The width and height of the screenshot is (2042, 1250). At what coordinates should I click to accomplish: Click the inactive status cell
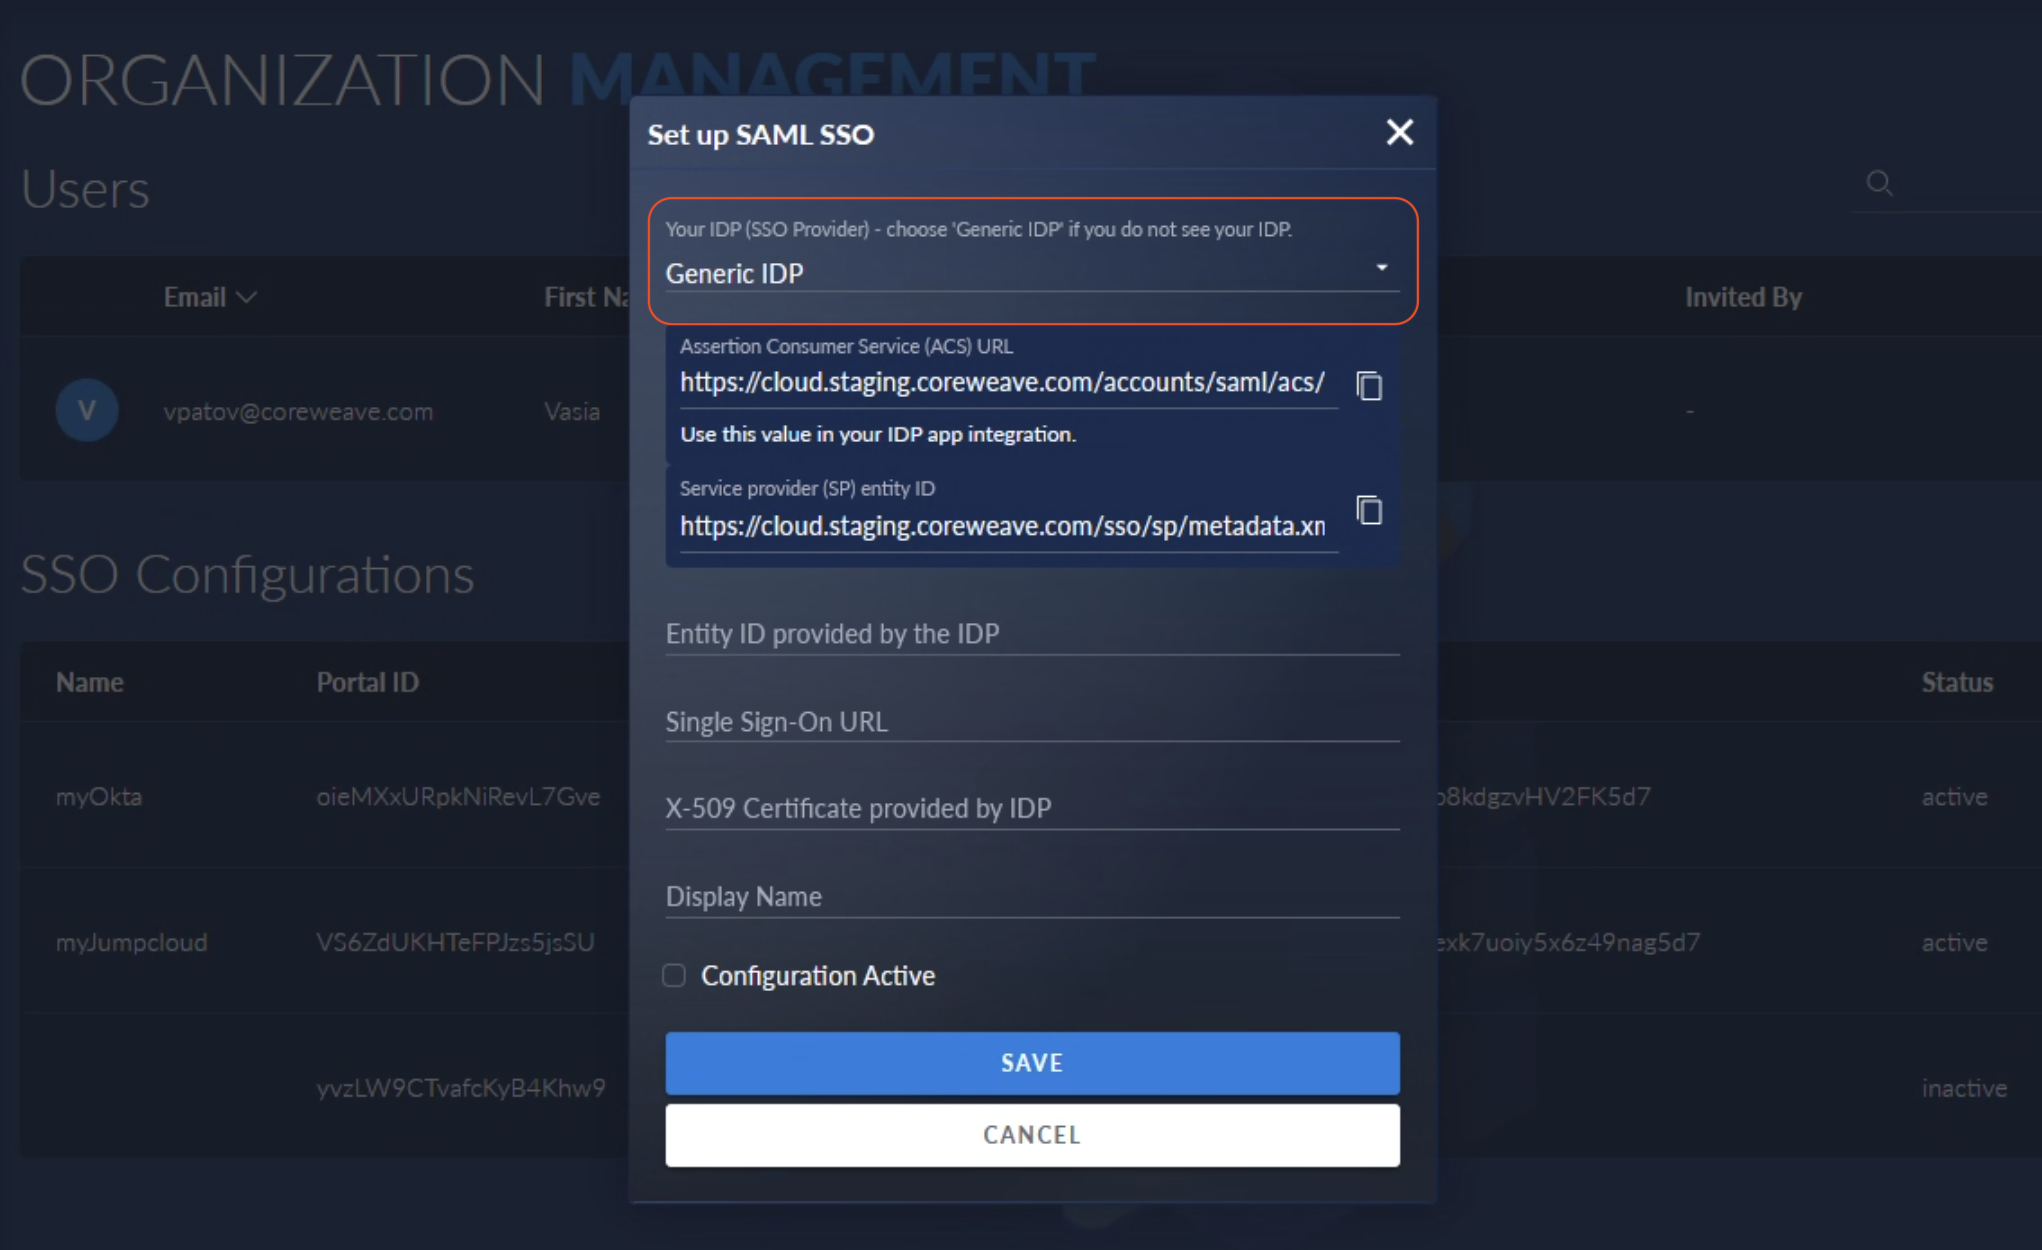(x=1964, y=1088)
